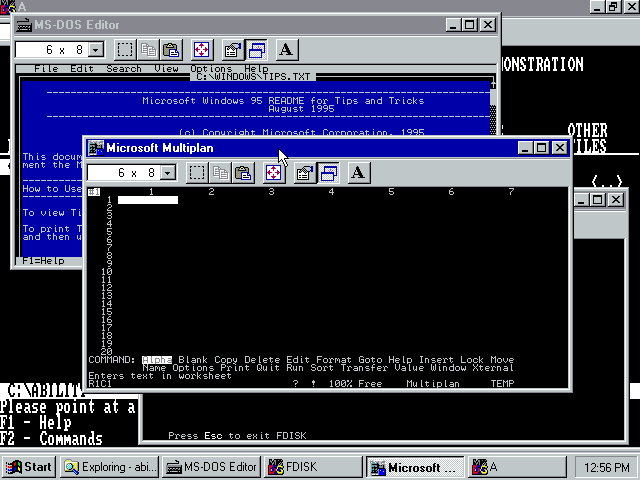The image size is (640, 480).
Task: Toggle Background icon in Multiplan toolbar
Action: pos(328,173)
